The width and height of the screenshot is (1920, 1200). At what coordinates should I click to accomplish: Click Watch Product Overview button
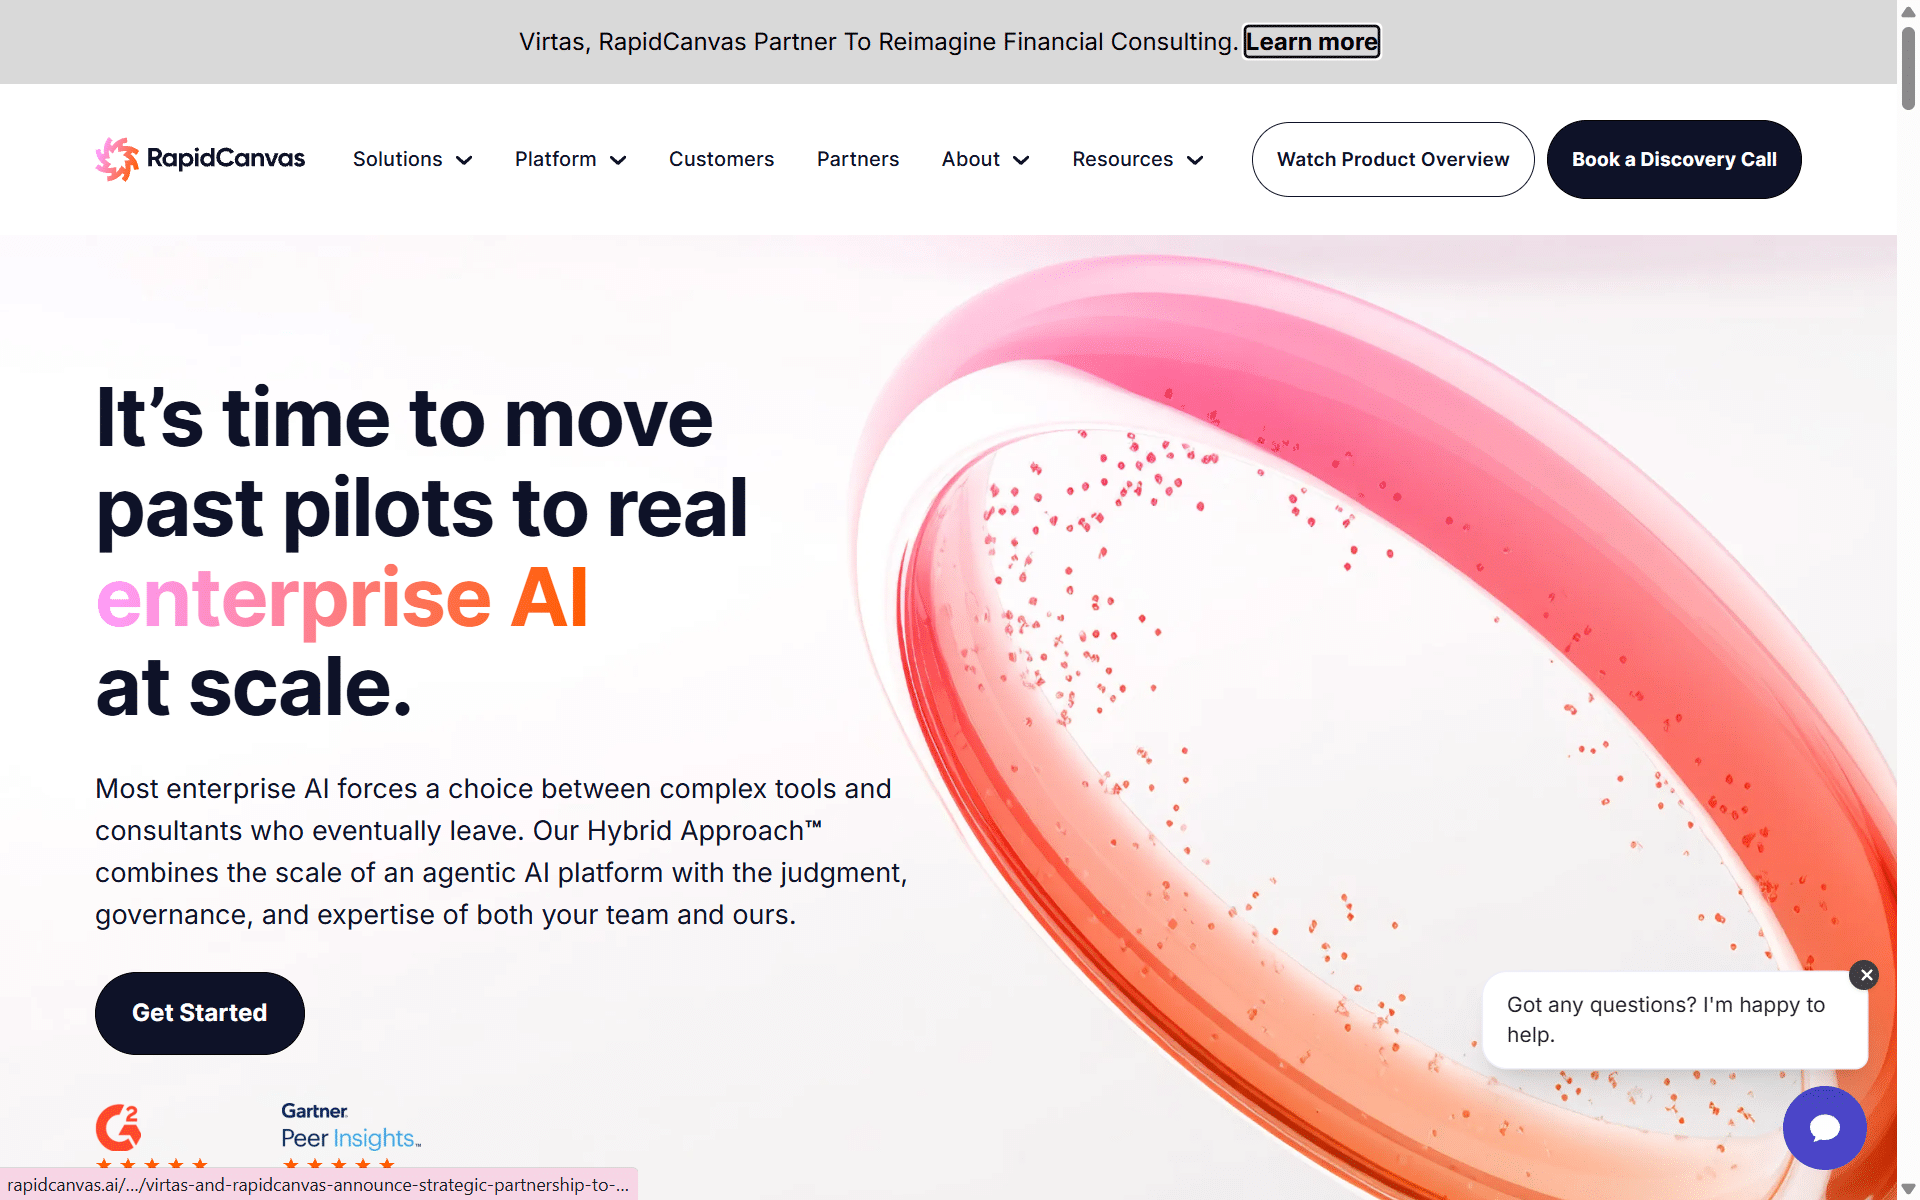1393,159
